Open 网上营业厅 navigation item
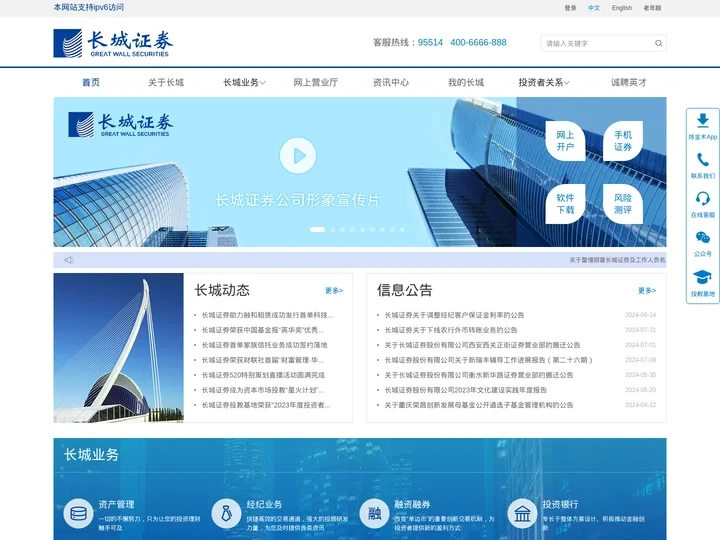Image resolution: width=720 pixels, height=540 pixels. coord(316,83)
